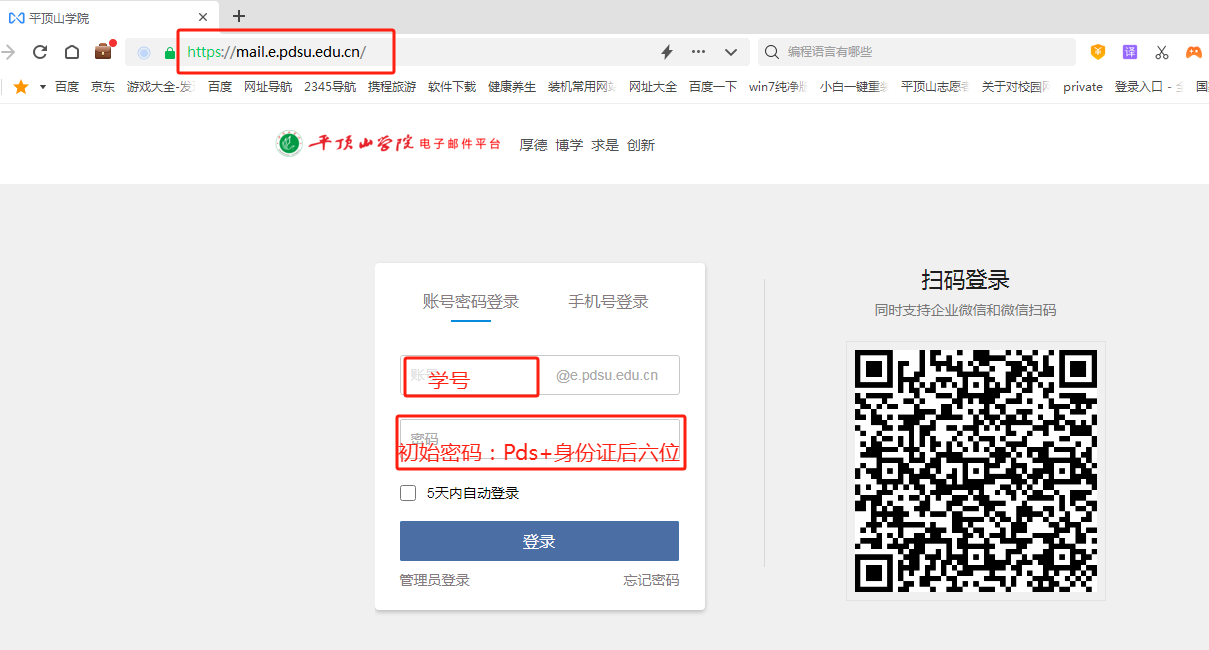The image size is (1209, 650).
Task: Click the 忘记密码 link
Action: click(x=651, y=581)
